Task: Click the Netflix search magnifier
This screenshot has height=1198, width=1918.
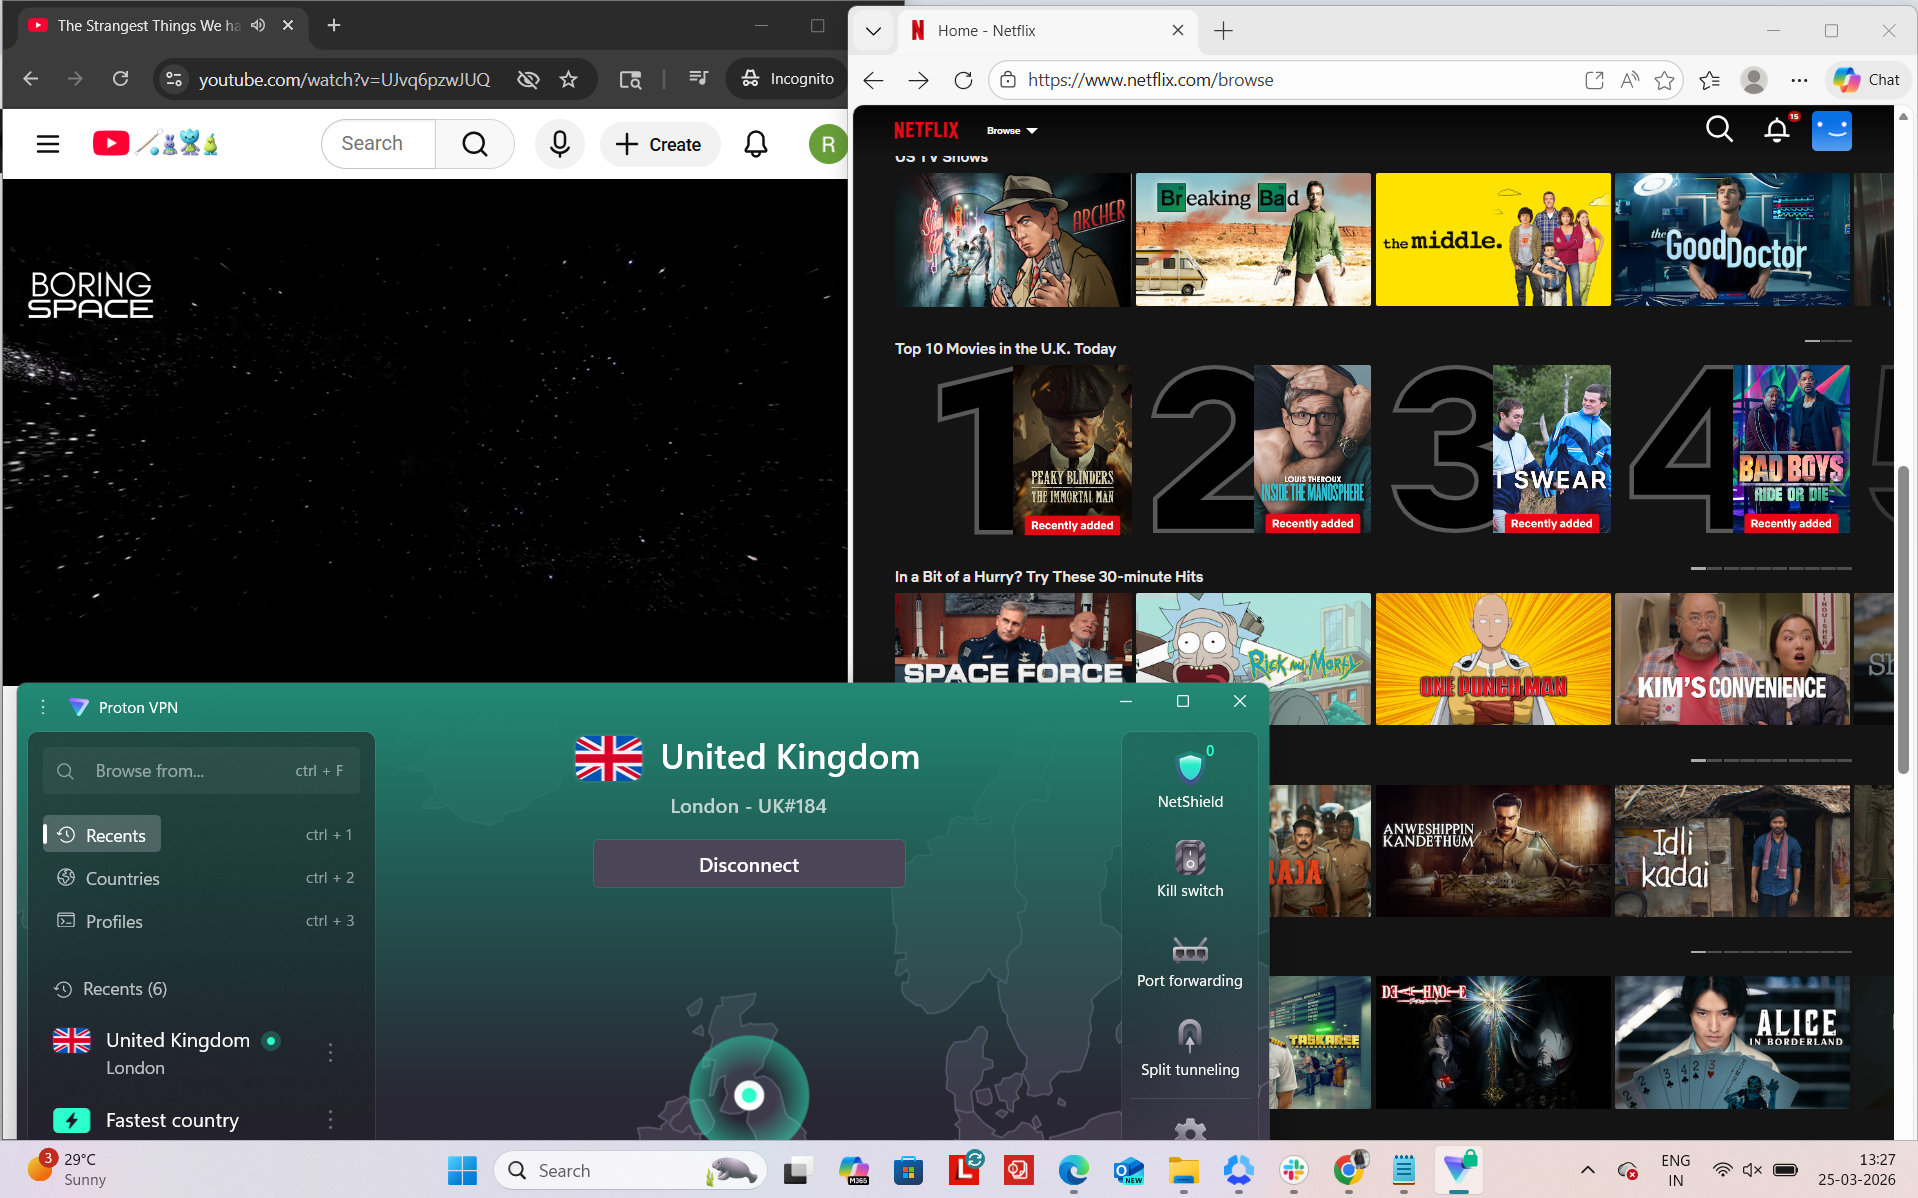Action: [x=1719, y=129]
